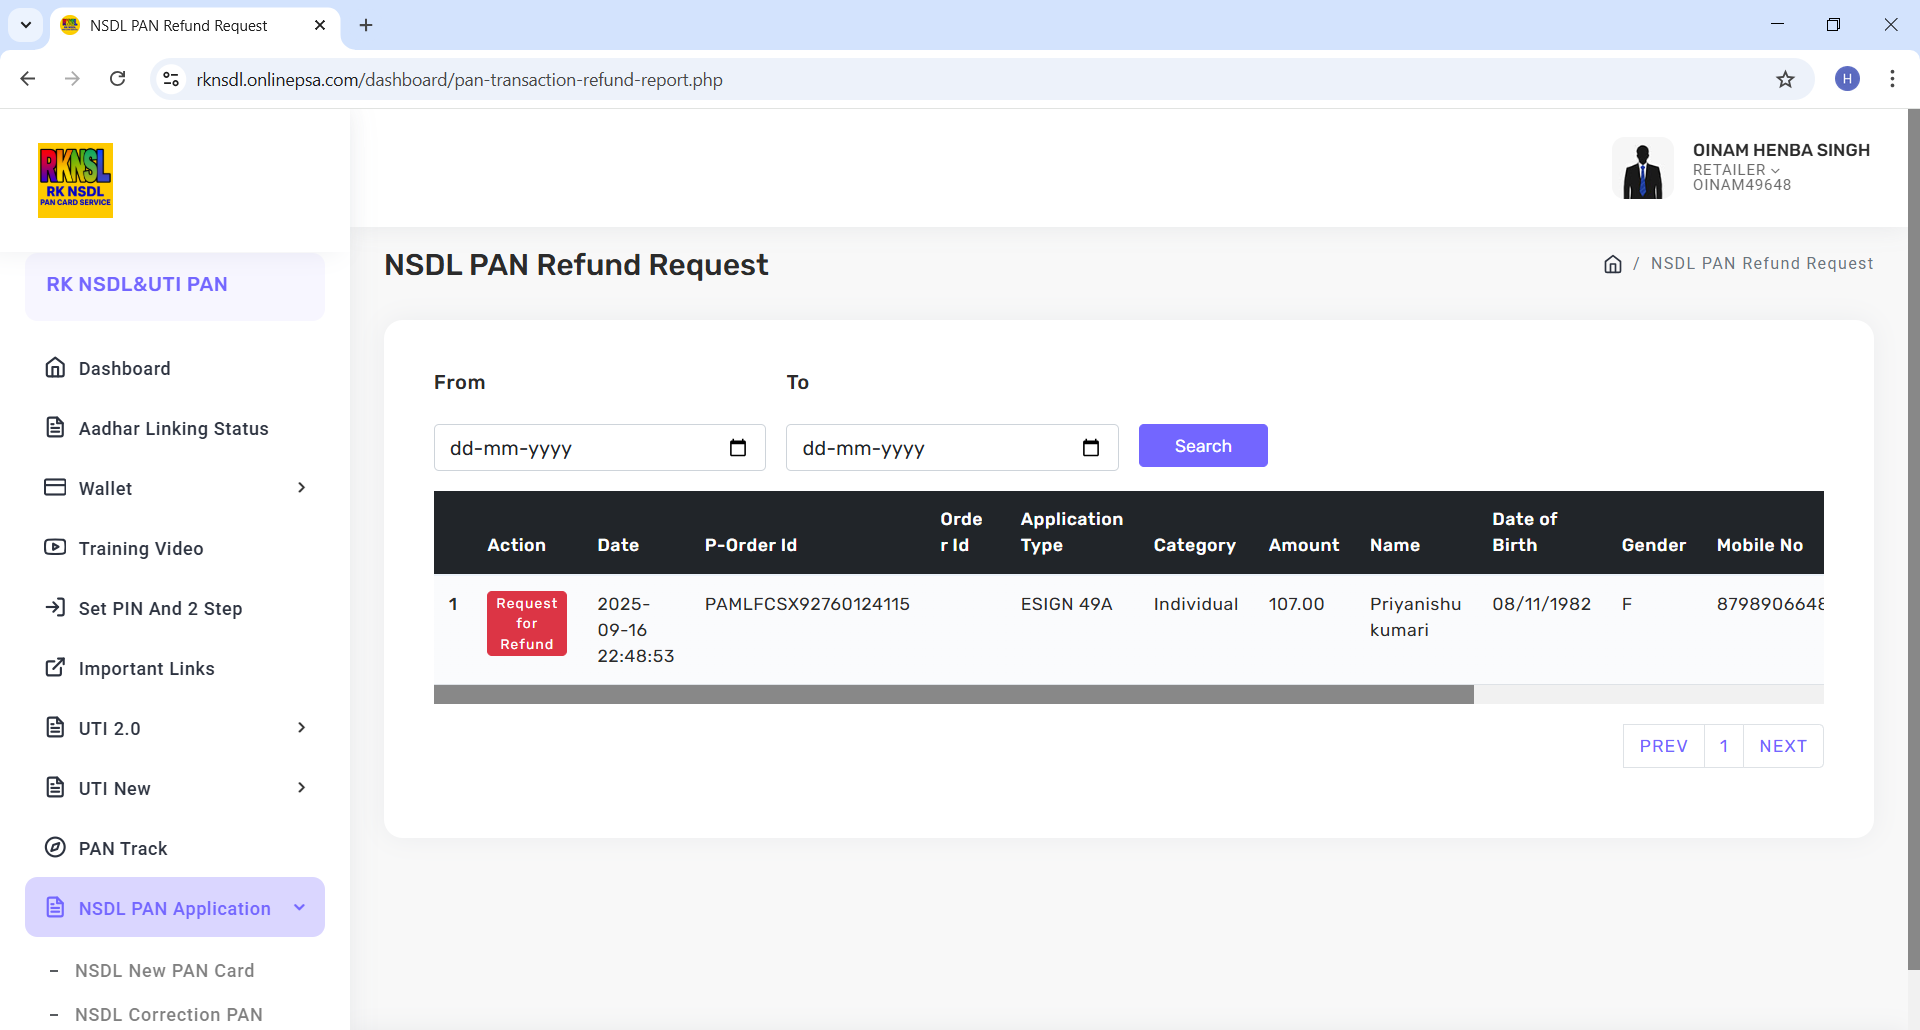Reload the page using the refresh icon

[118, 79]
